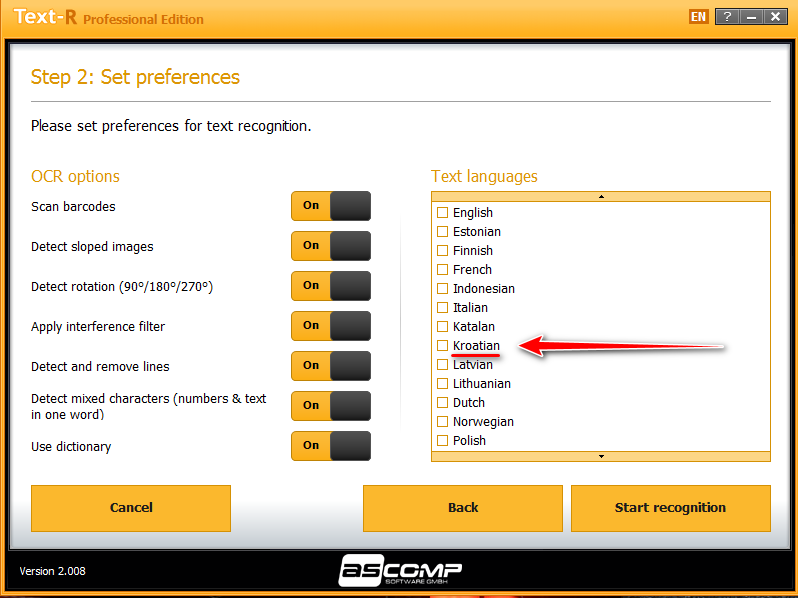This screenshot has width=798, height=598.
Task: Check the Latvian language checkbox
Action: 443,364
